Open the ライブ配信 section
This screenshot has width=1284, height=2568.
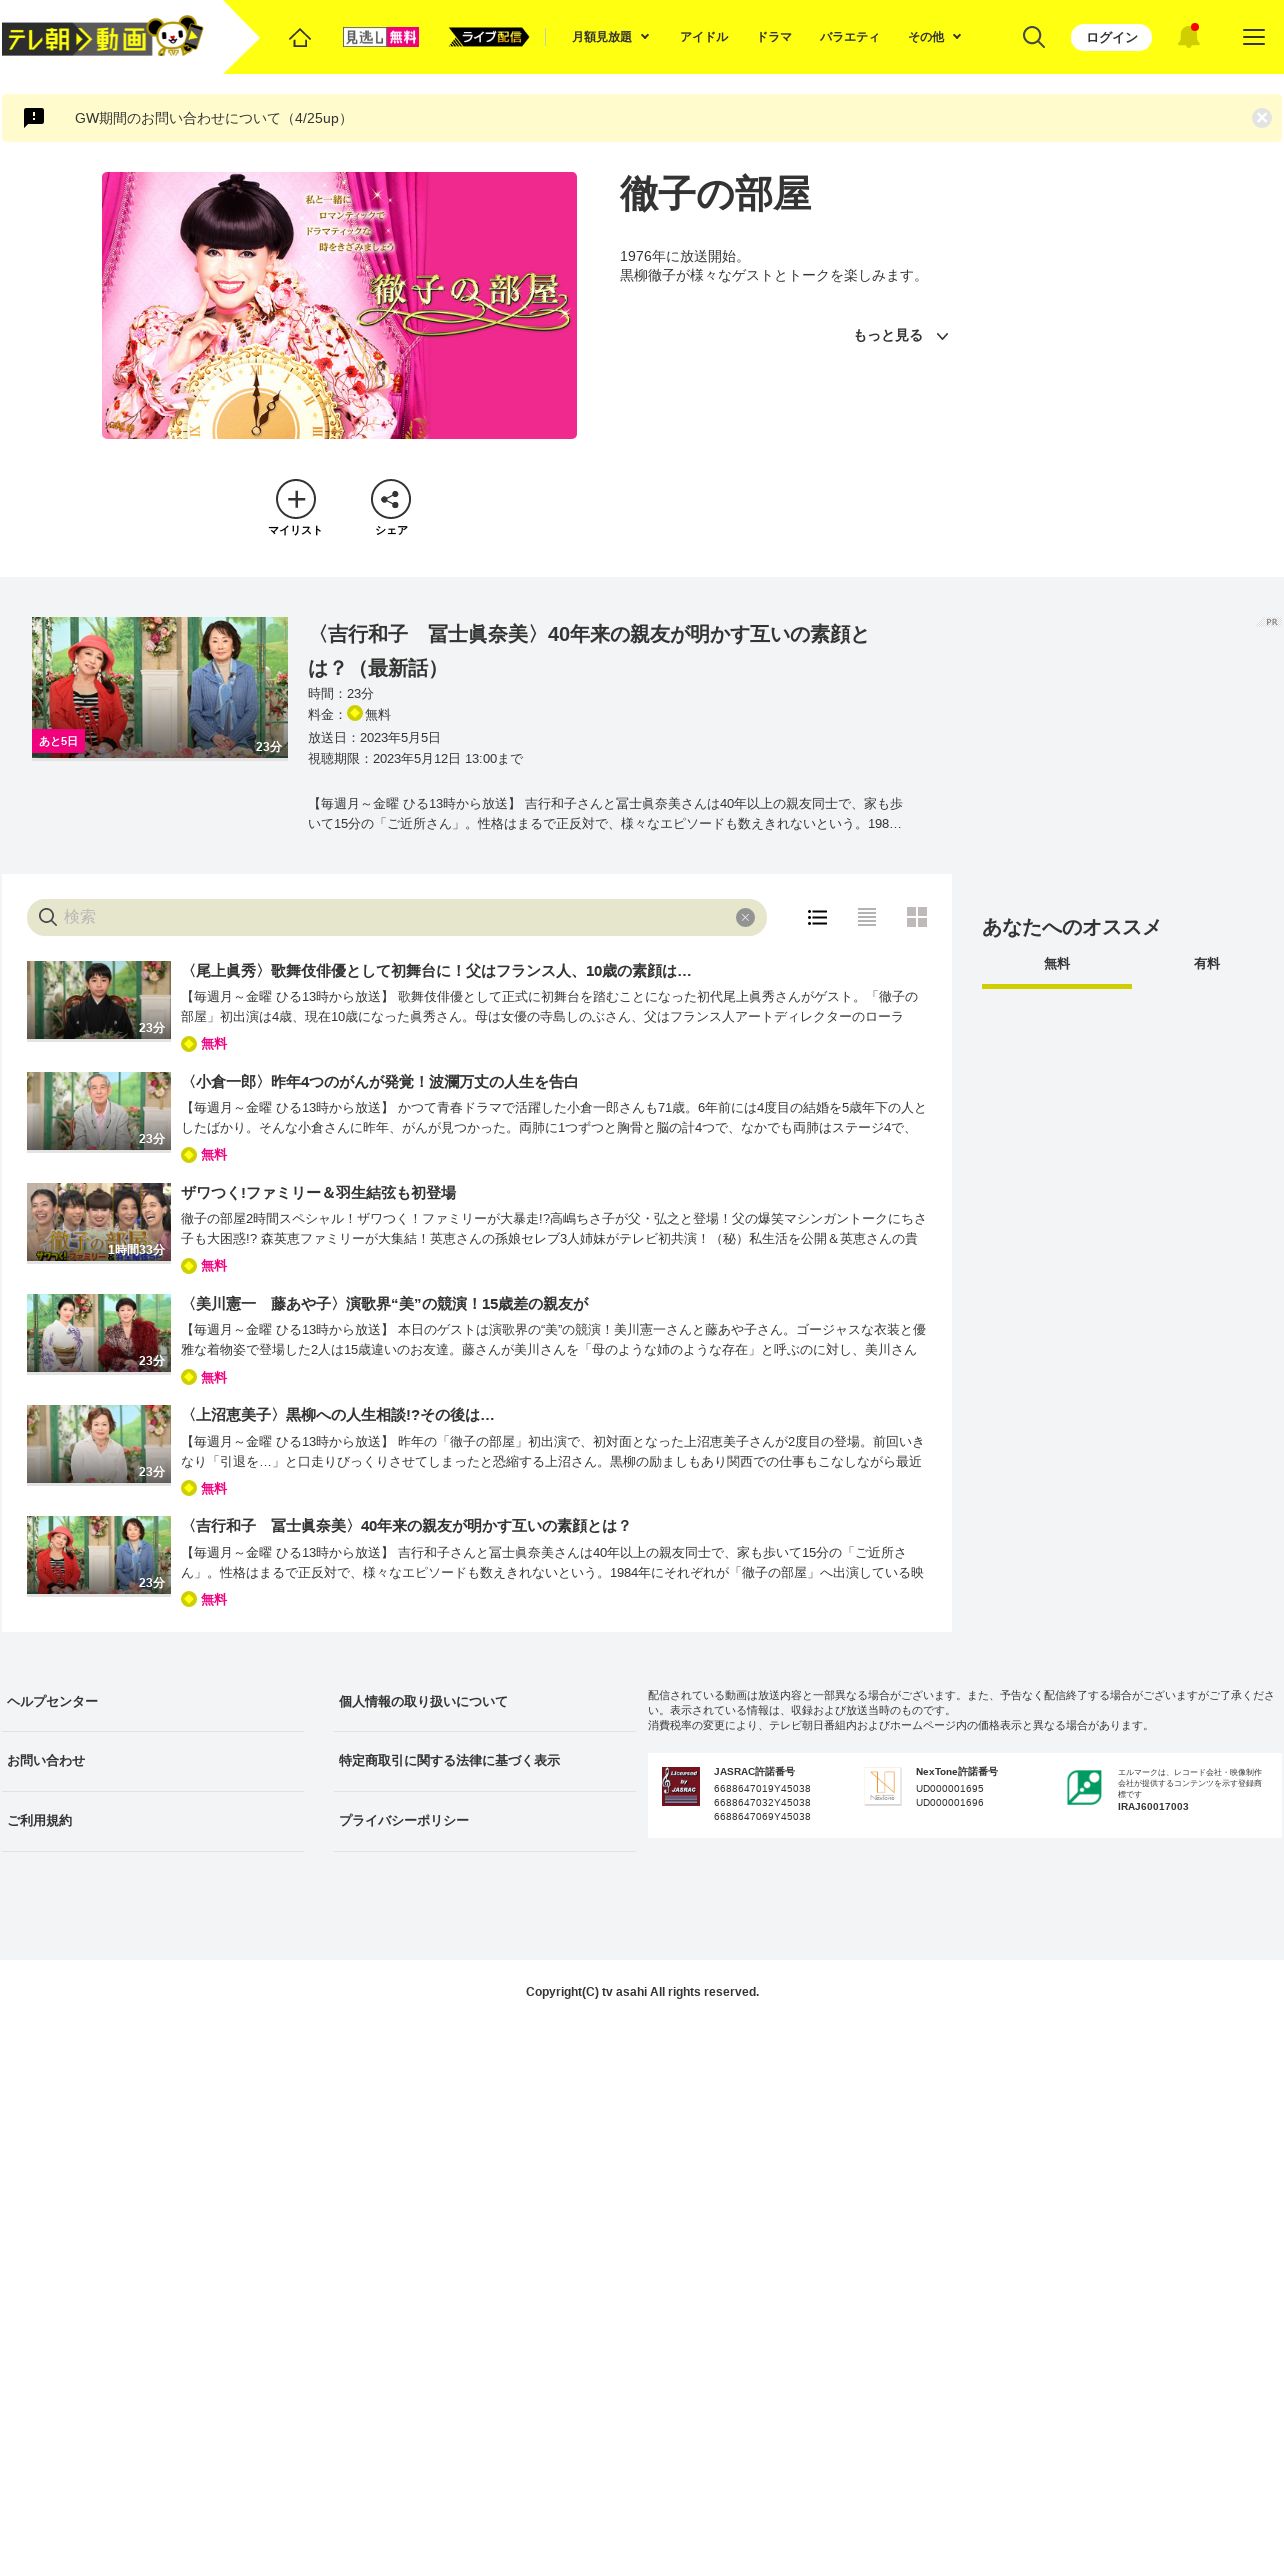489,37
